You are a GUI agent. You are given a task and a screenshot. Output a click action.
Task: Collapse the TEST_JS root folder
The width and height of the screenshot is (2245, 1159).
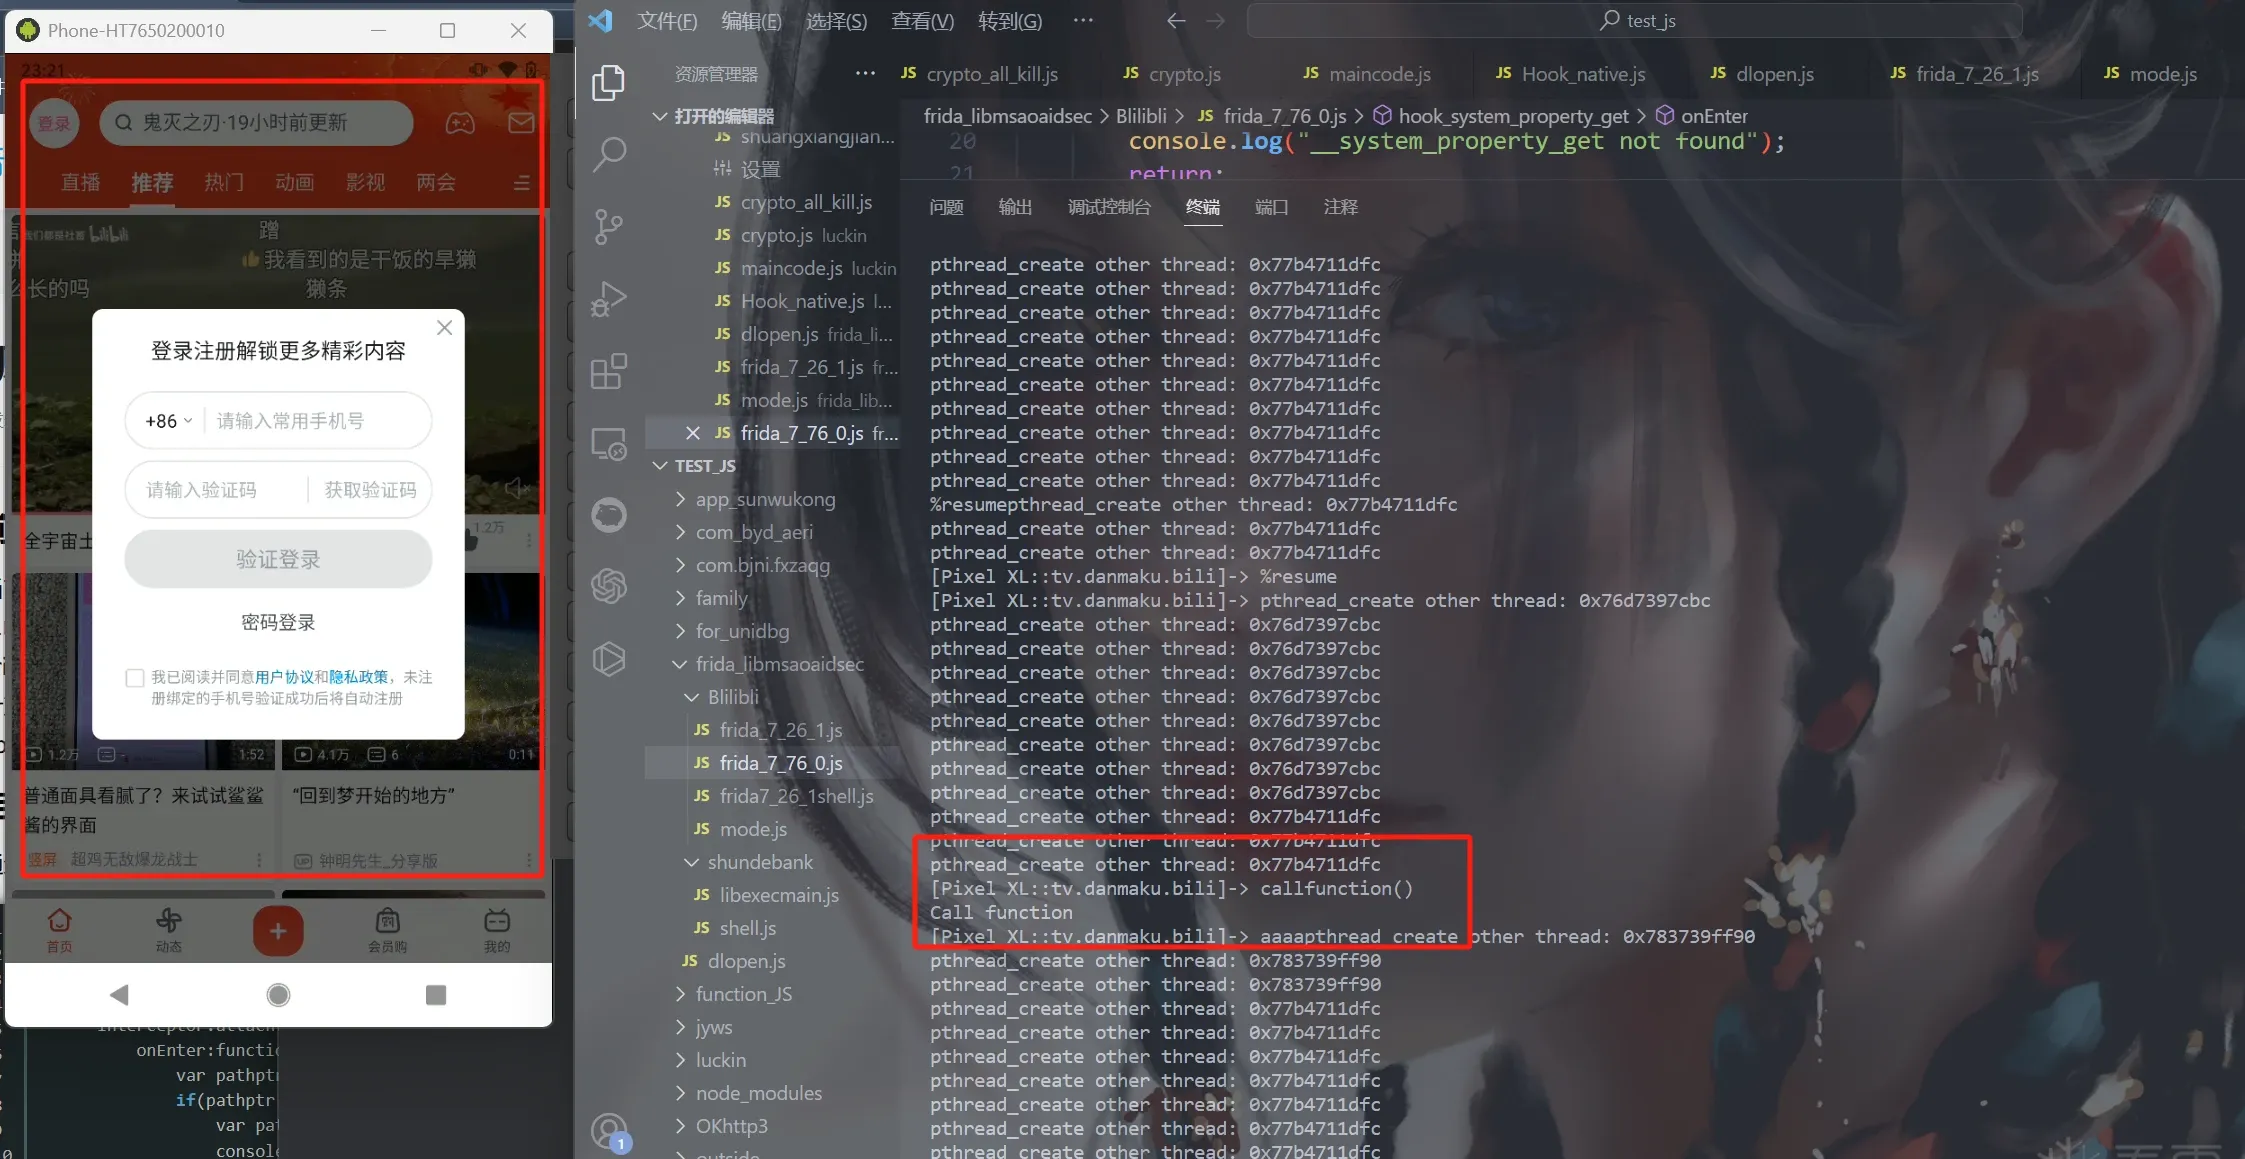point(660,466)
